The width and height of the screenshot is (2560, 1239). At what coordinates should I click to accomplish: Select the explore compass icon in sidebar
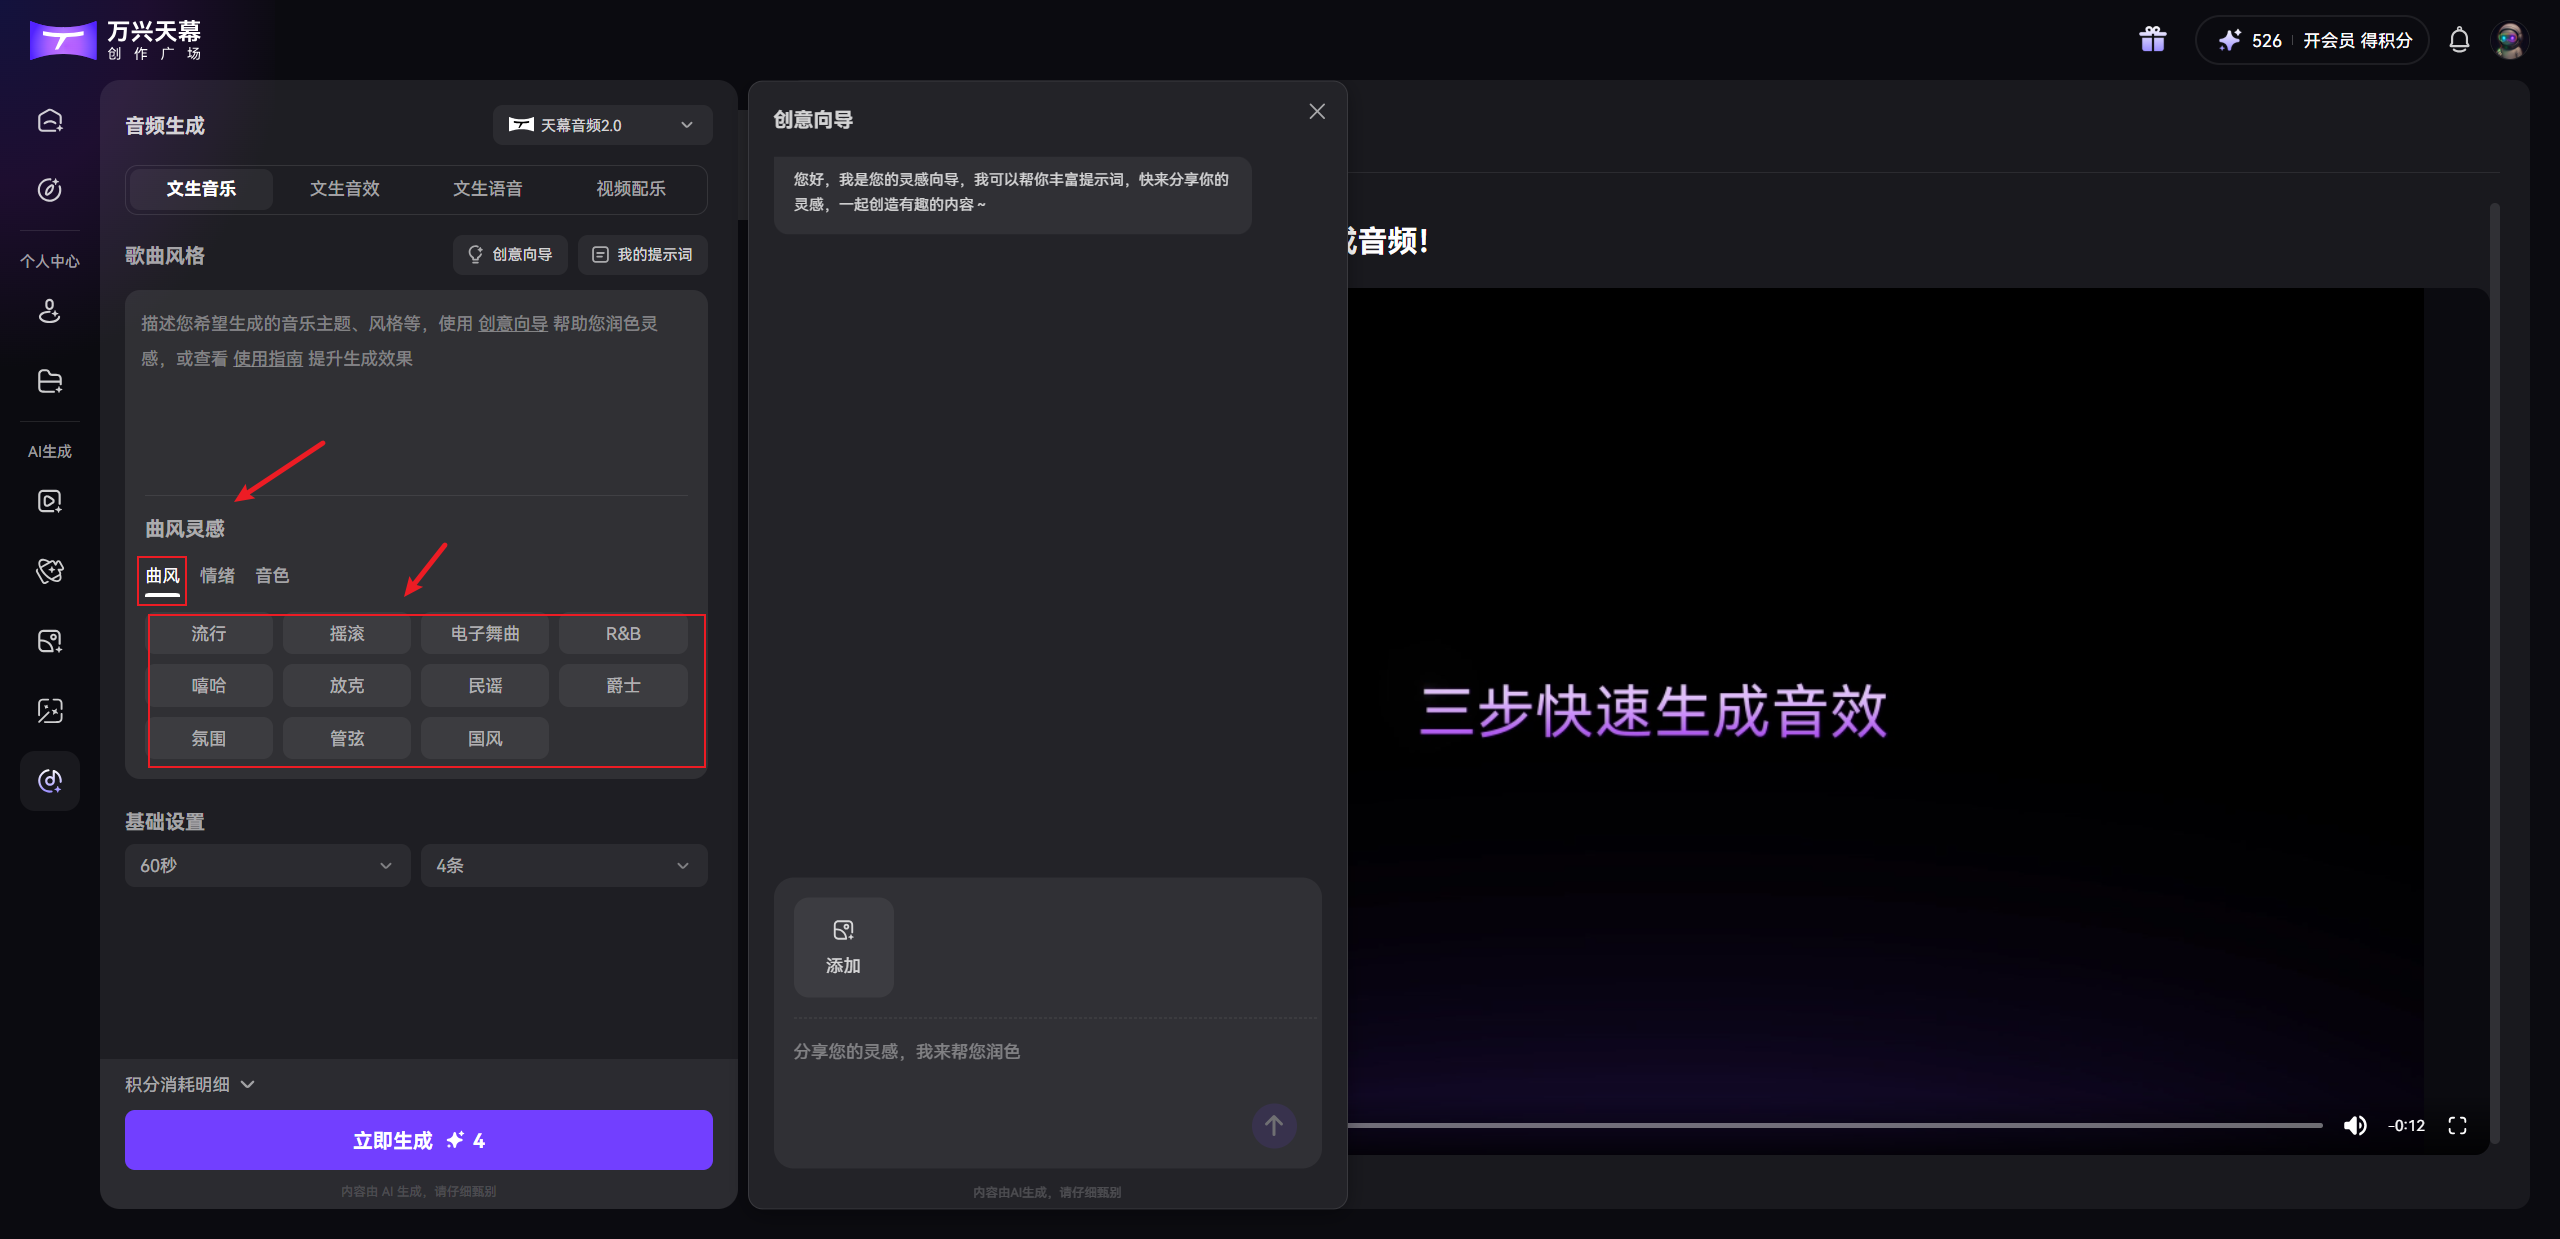click(49, 189)
